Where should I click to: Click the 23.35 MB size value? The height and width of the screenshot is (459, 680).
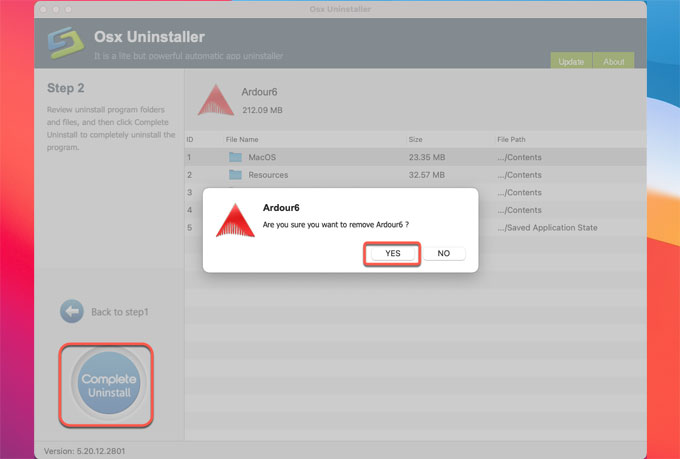pyautogui.click(x=427, y=157)
